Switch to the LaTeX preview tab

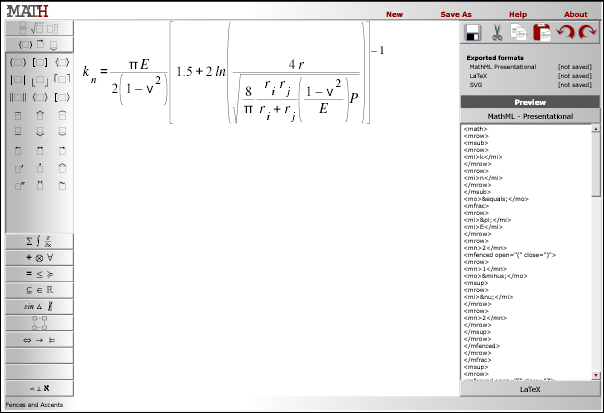coord(530,389)
